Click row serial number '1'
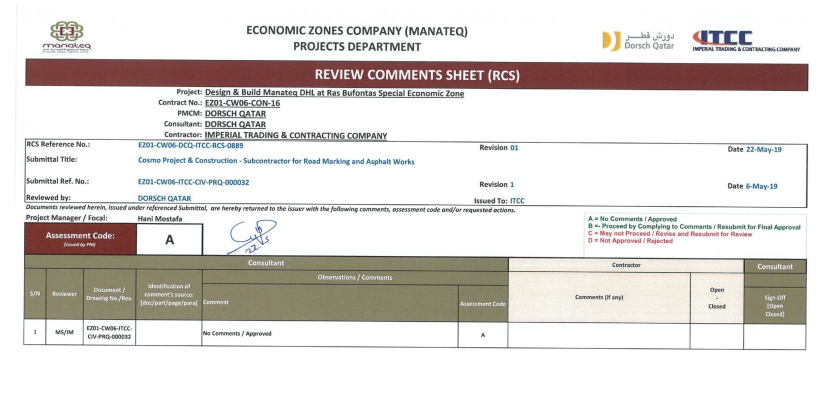Image resolution: width=836 pixels, height=414 pixels. (x=35, y=332)
